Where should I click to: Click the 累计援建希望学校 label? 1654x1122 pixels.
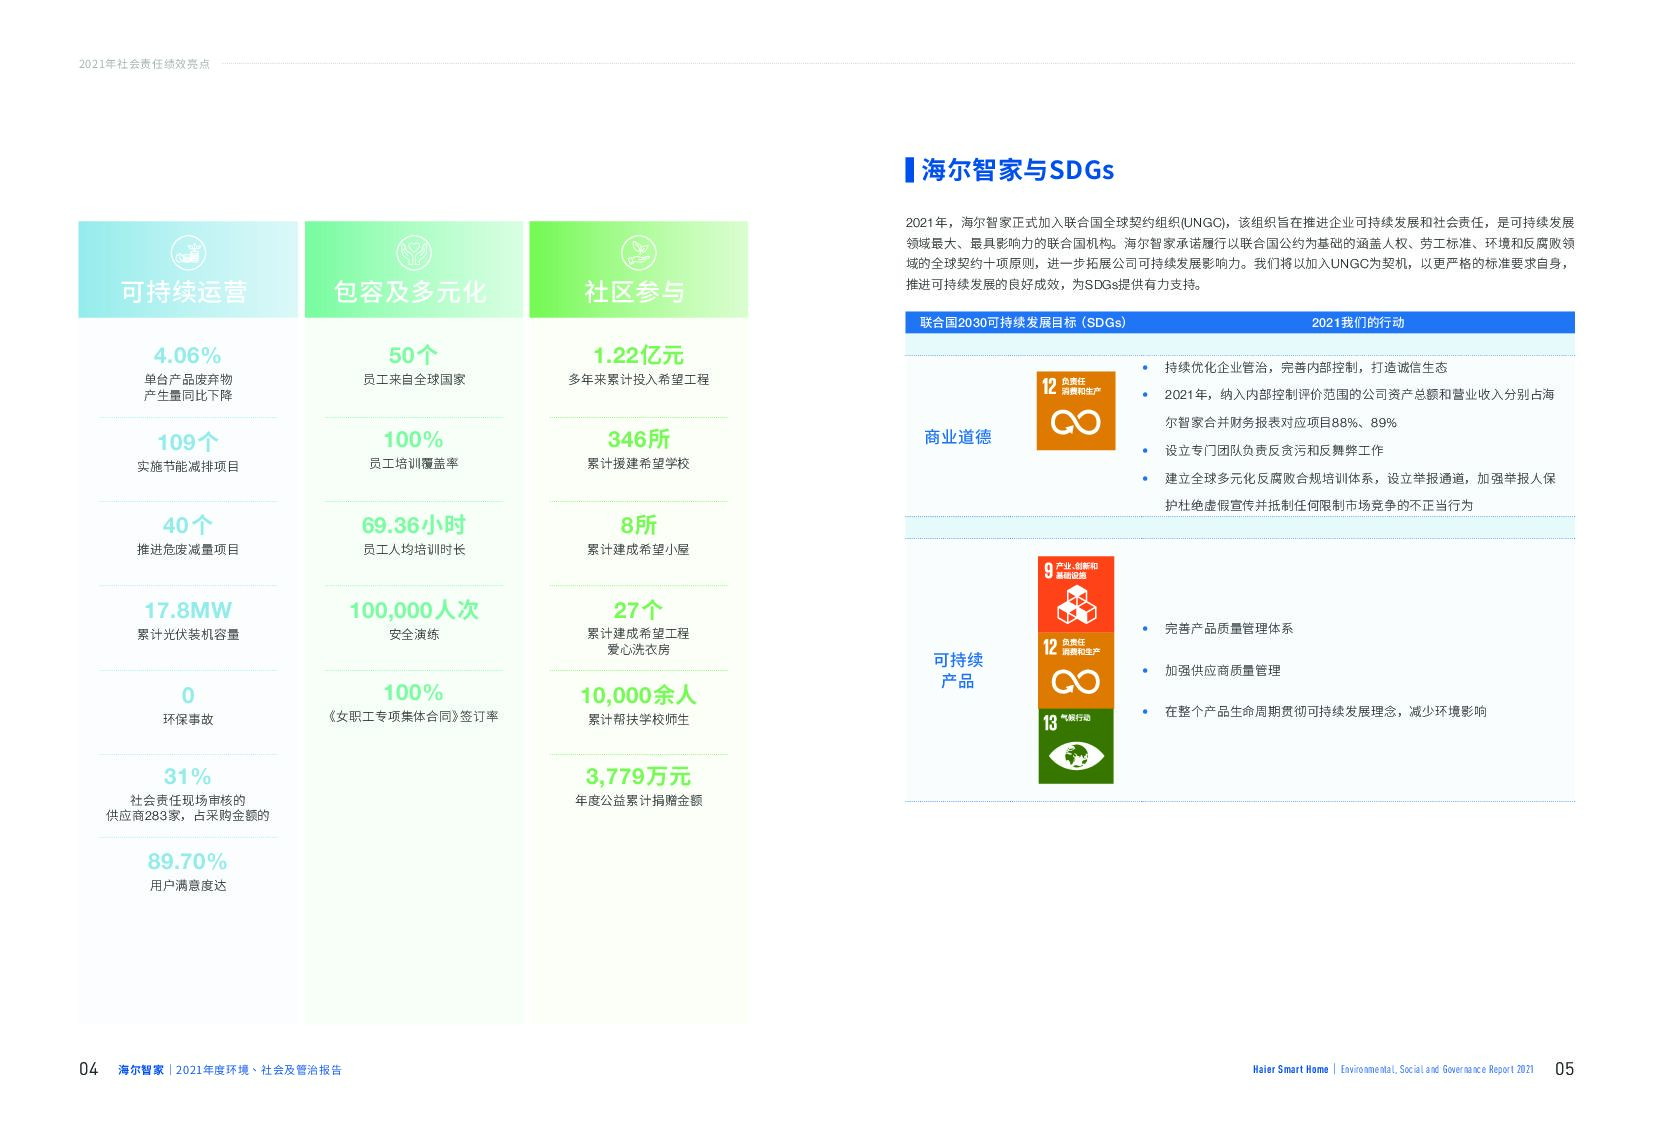[x=638, y=463]
